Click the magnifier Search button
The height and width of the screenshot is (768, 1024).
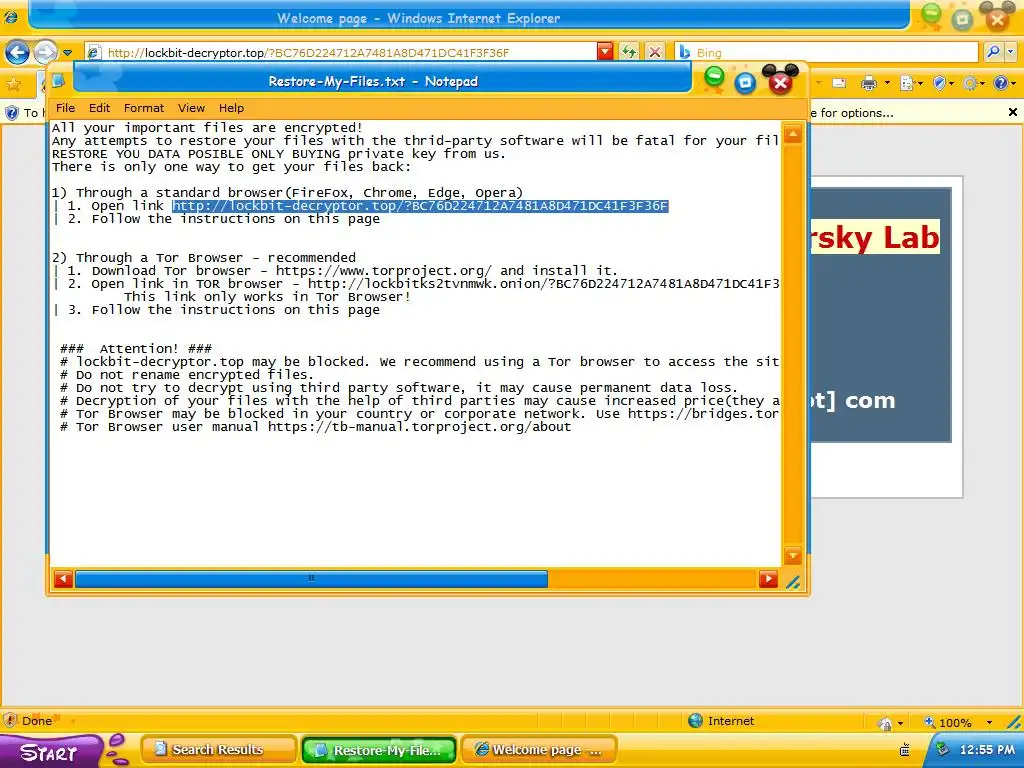pos(993,52)
